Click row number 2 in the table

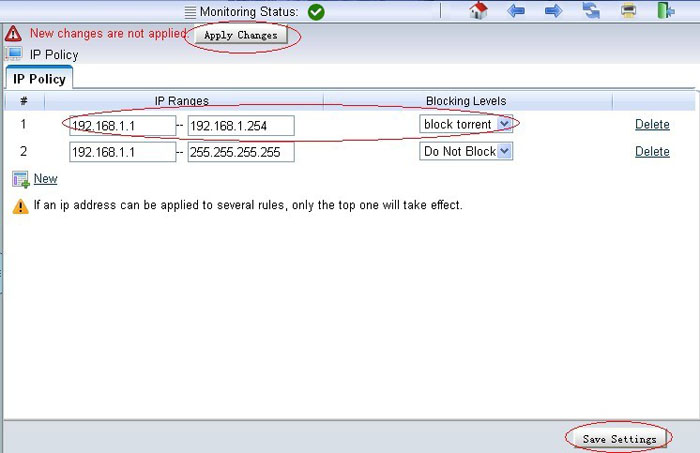[x=23, y=151]
